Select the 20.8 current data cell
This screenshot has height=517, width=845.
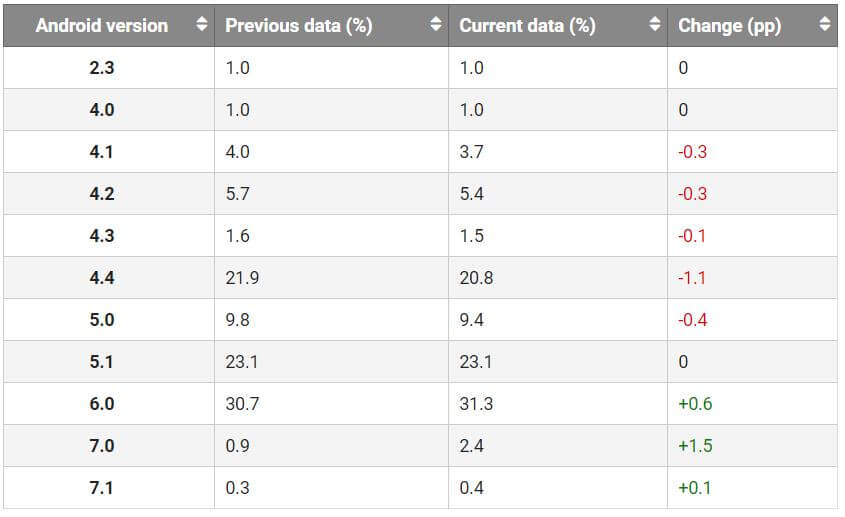pyautogui.click(x=476, y=278)
